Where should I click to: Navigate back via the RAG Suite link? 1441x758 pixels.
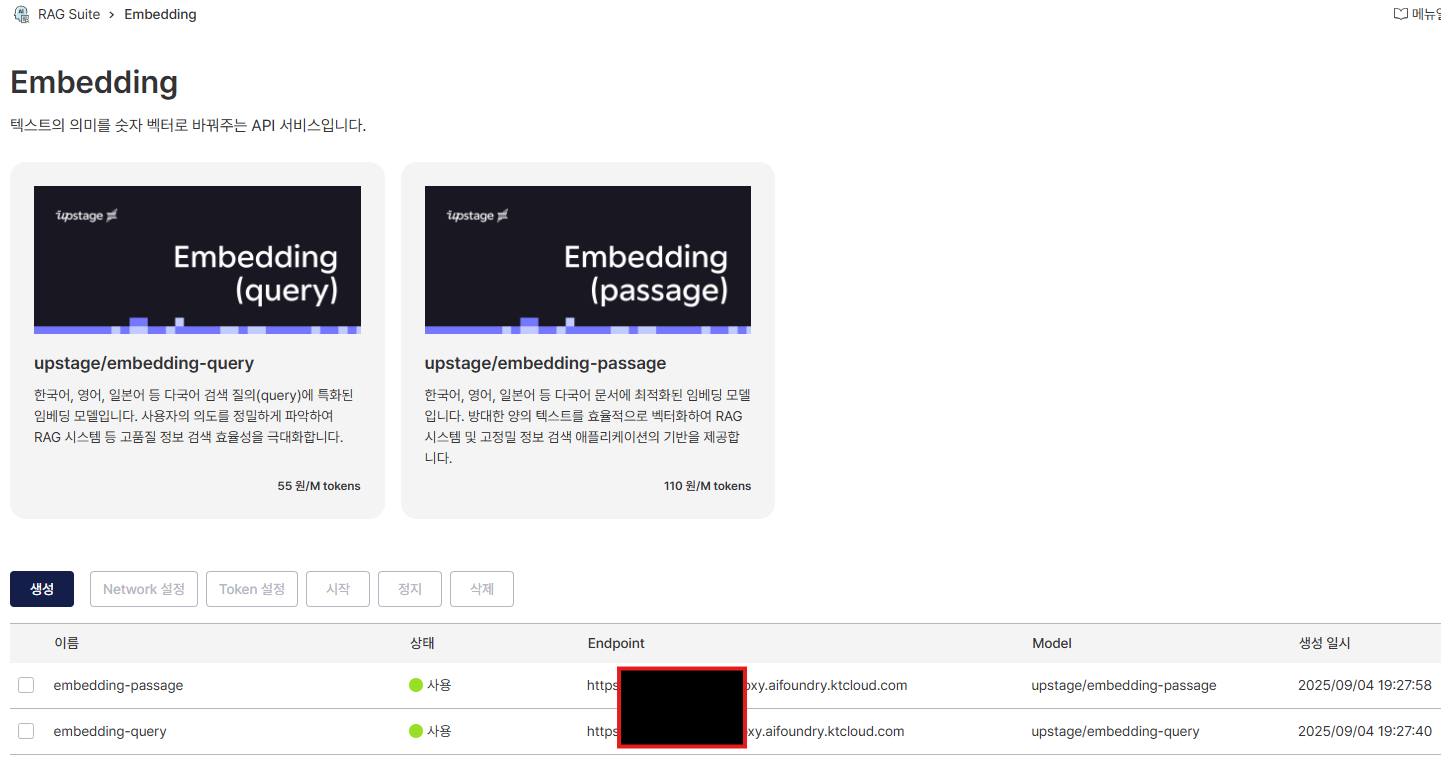(x=70, y=14)
